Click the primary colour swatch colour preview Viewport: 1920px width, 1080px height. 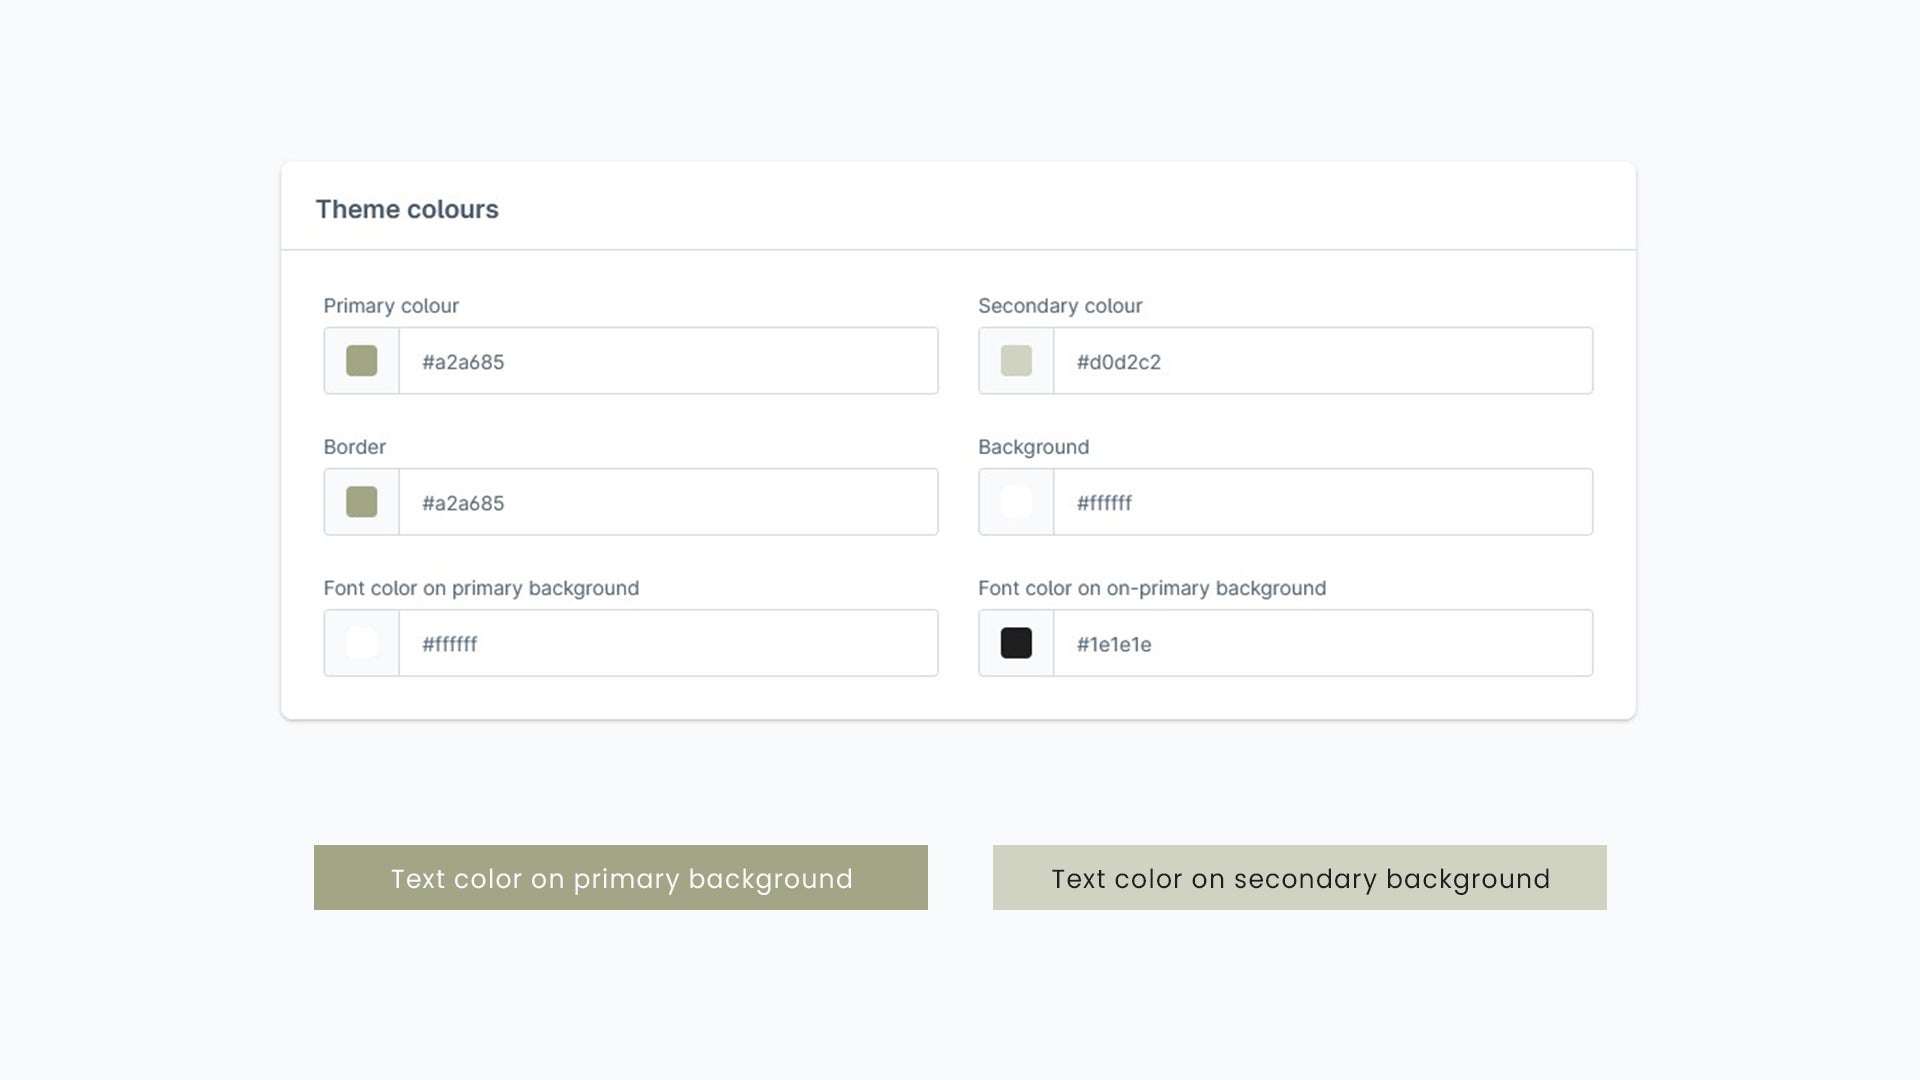(361, 360)
